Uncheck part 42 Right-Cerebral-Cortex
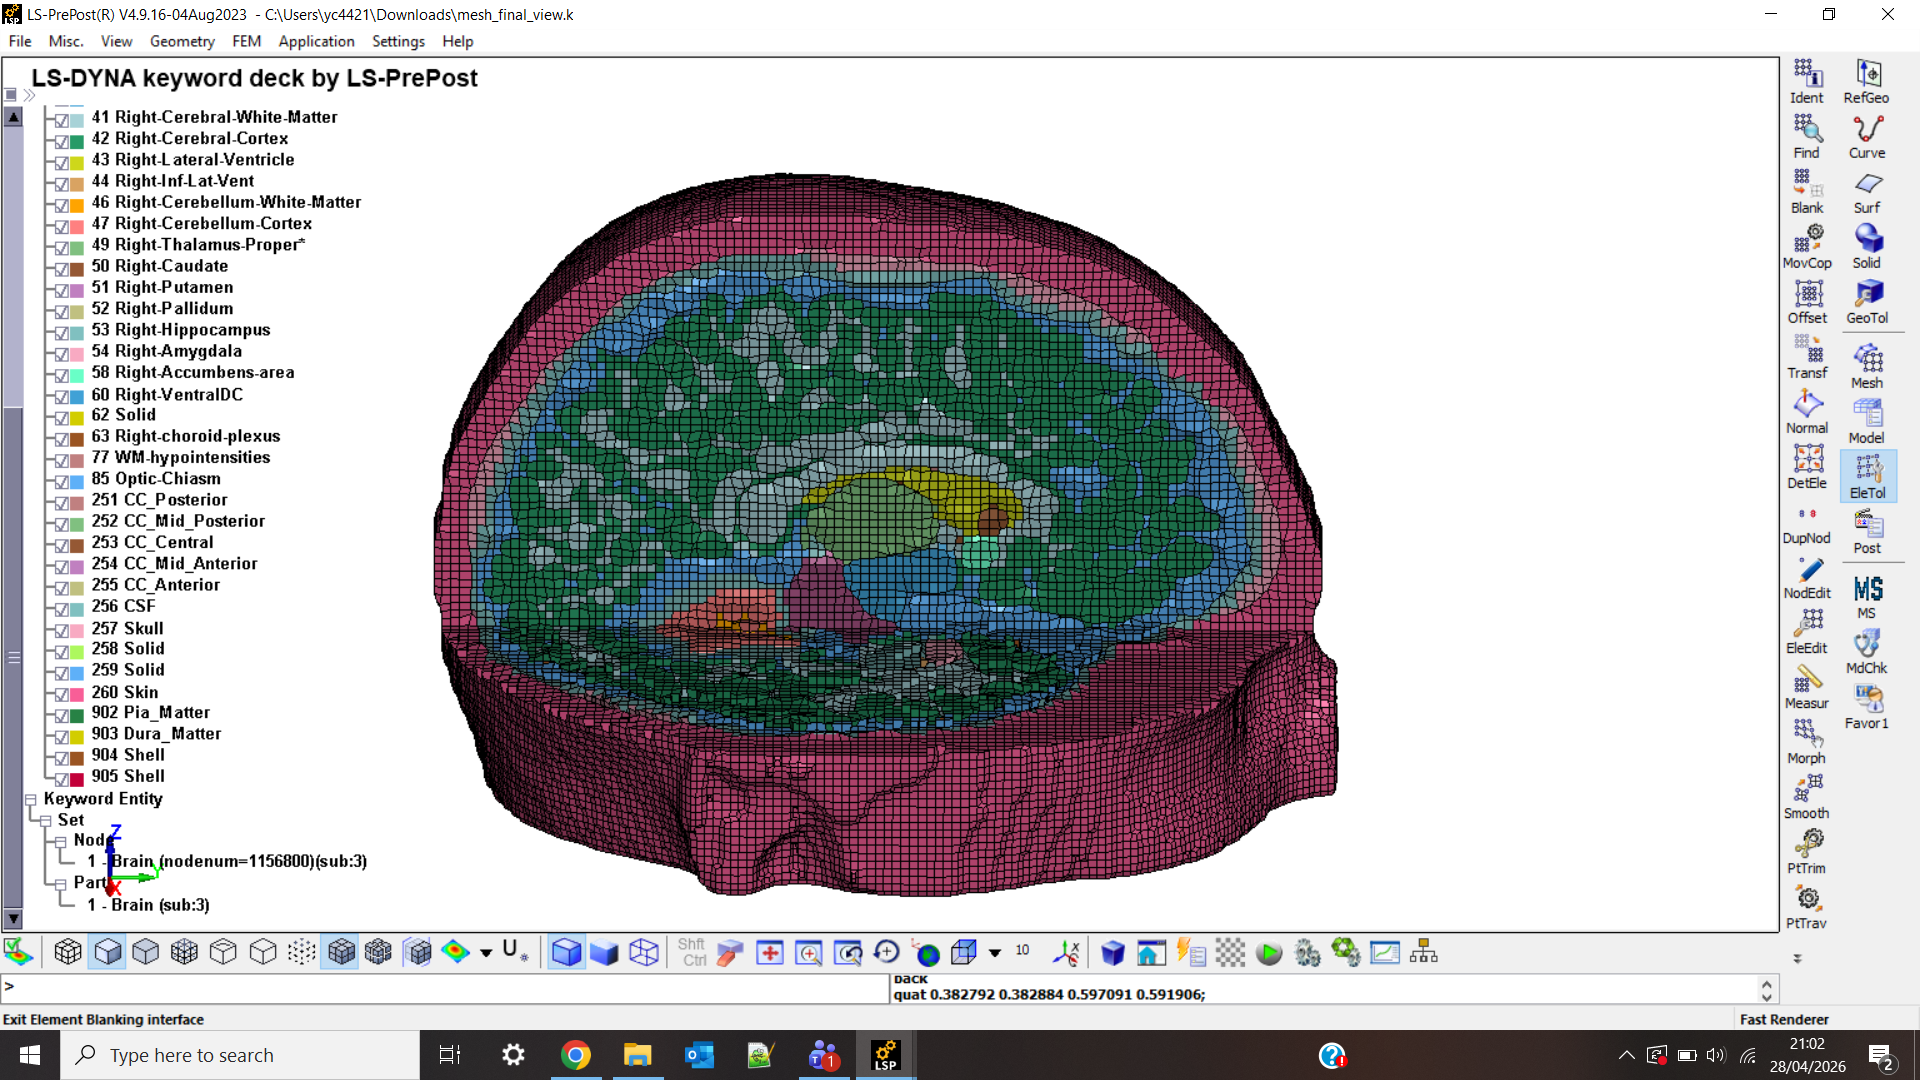The width and height of the screenshot is (1920, 1080). [x=62, y=140]
